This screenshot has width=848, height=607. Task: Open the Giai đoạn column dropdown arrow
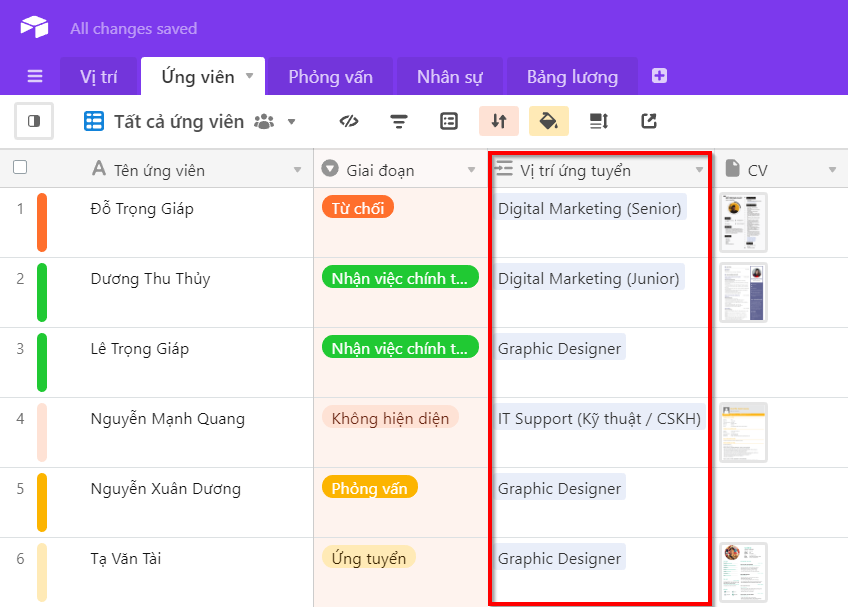(x=472, y=170)
